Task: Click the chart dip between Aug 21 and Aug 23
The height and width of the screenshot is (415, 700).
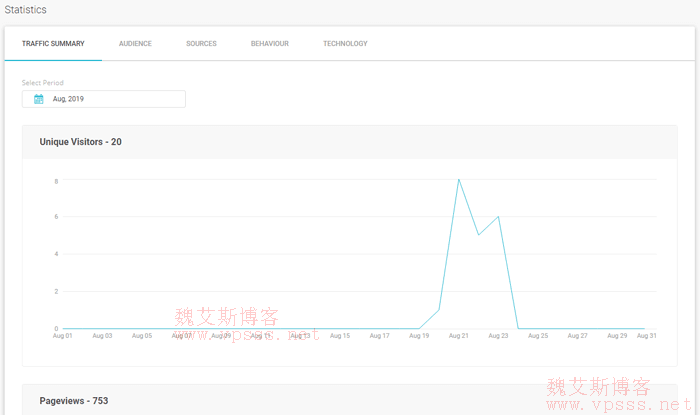Action: [478, 235]
